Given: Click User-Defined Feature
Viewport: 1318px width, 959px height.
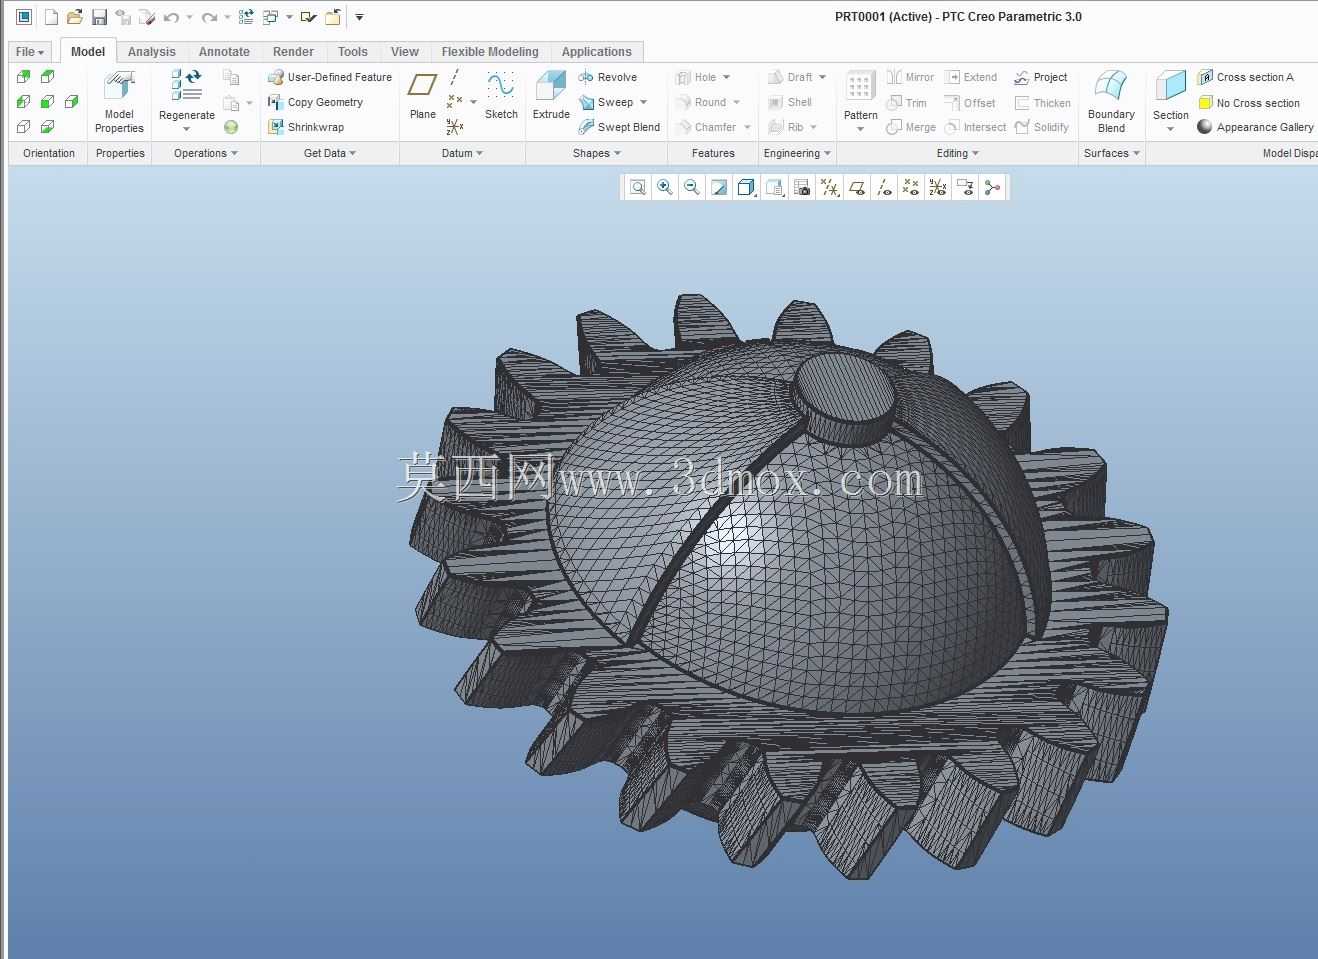Looking at the screenshot, I should pos(330,77).
